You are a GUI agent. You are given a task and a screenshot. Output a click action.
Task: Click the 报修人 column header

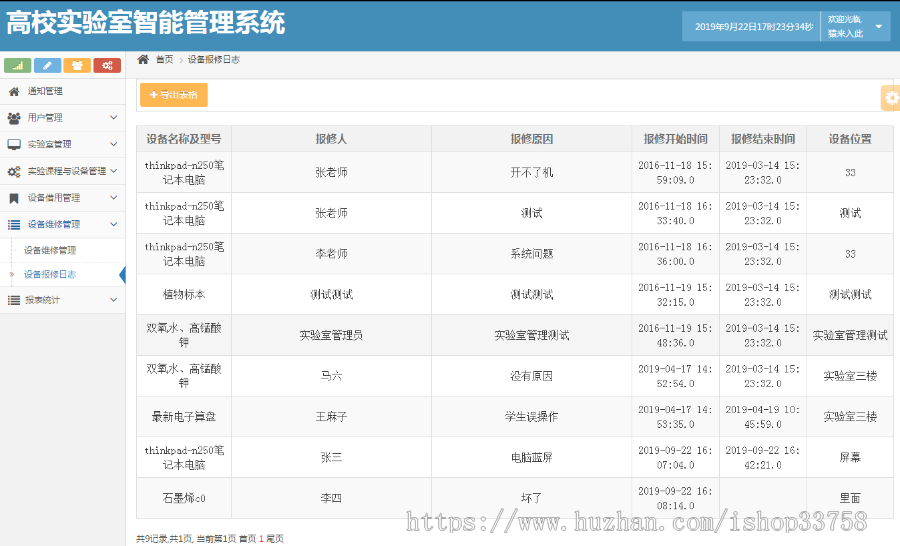(331, 139)
